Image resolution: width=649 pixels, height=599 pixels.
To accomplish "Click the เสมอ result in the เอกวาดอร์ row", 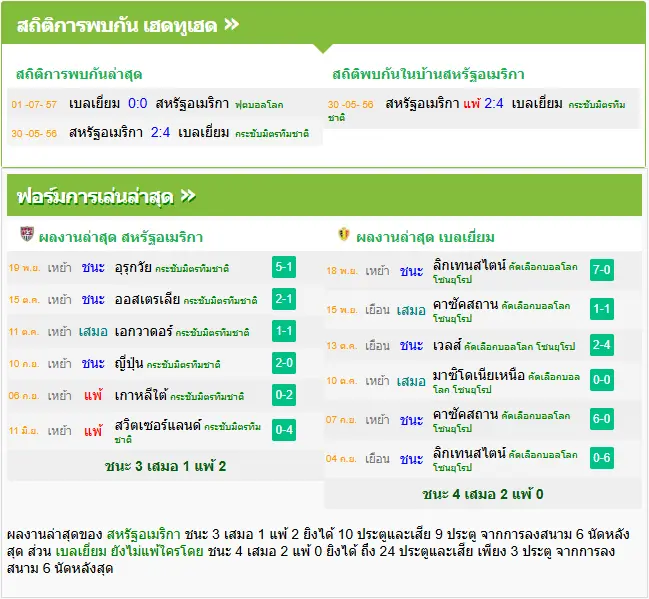I will point(93,332).
